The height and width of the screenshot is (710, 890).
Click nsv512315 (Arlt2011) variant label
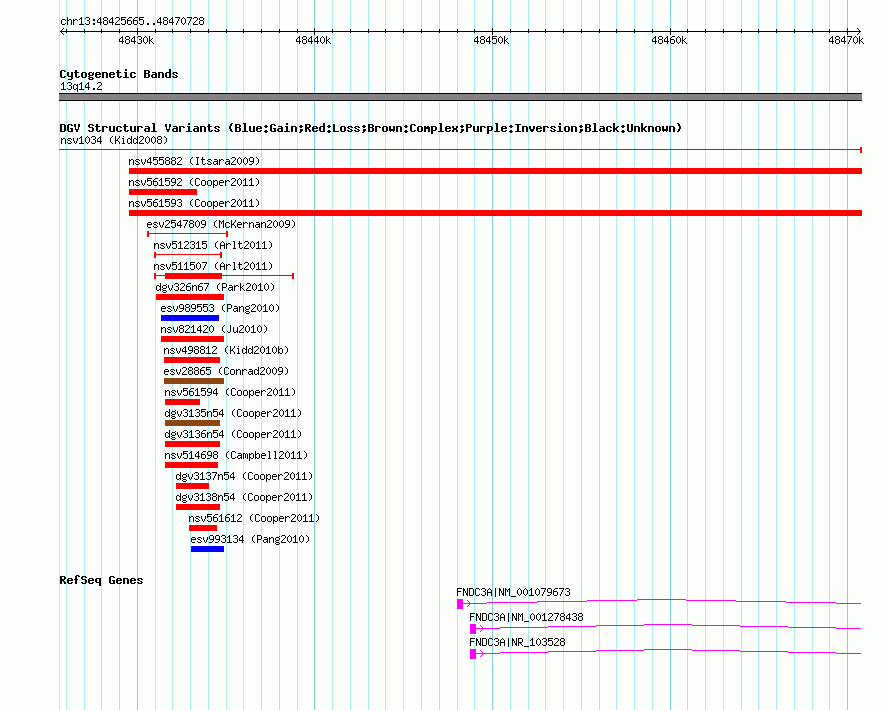click(x=213, y=245)
